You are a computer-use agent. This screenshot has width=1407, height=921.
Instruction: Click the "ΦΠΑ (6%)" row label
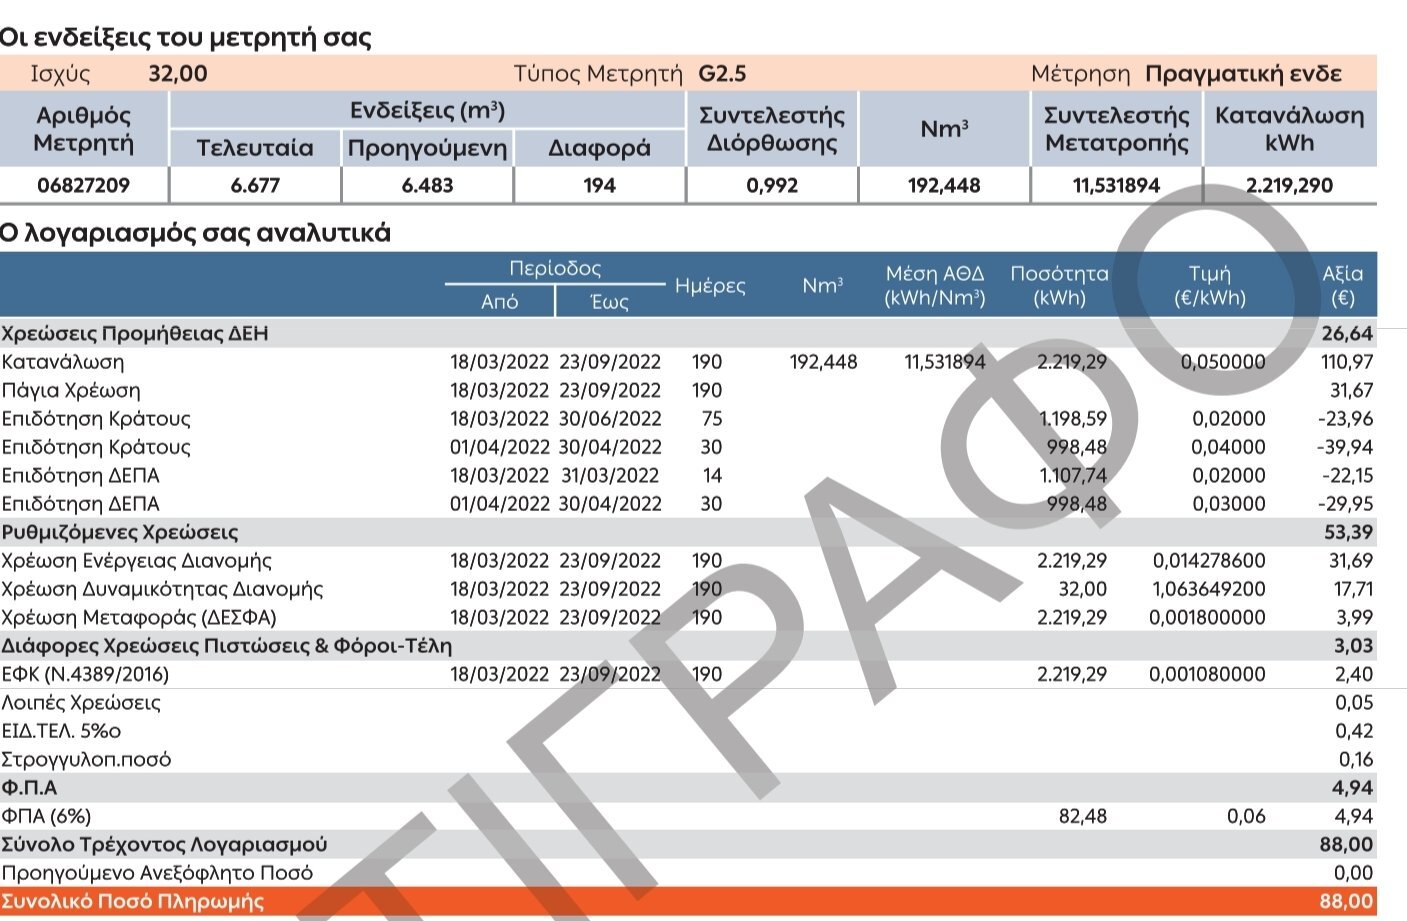(x=46, y=816)
